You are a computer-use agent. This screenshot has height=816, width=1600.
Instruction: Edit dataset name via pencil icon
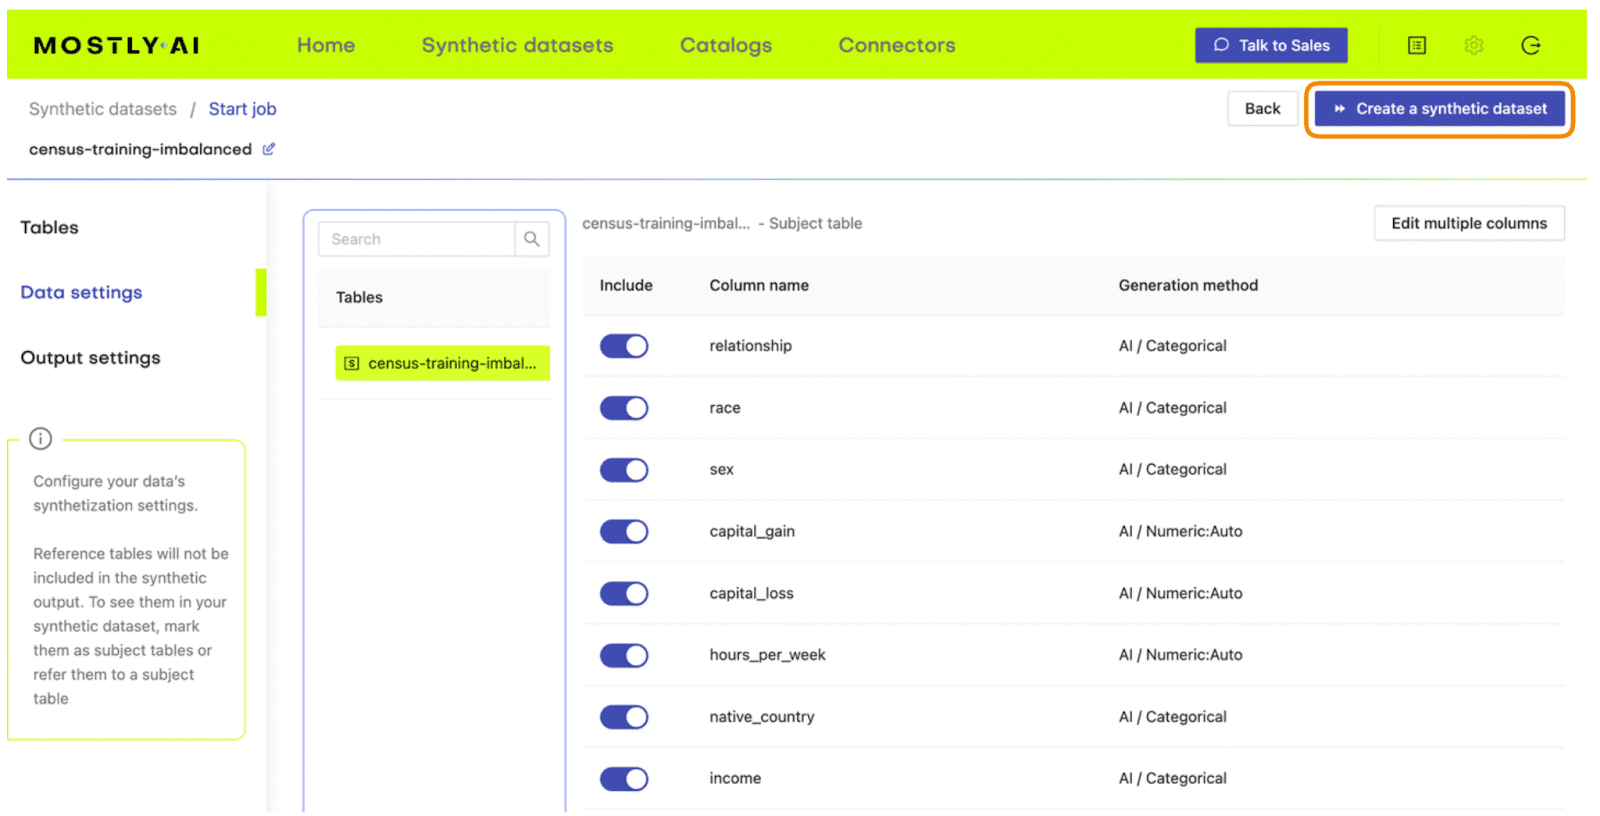269,149
